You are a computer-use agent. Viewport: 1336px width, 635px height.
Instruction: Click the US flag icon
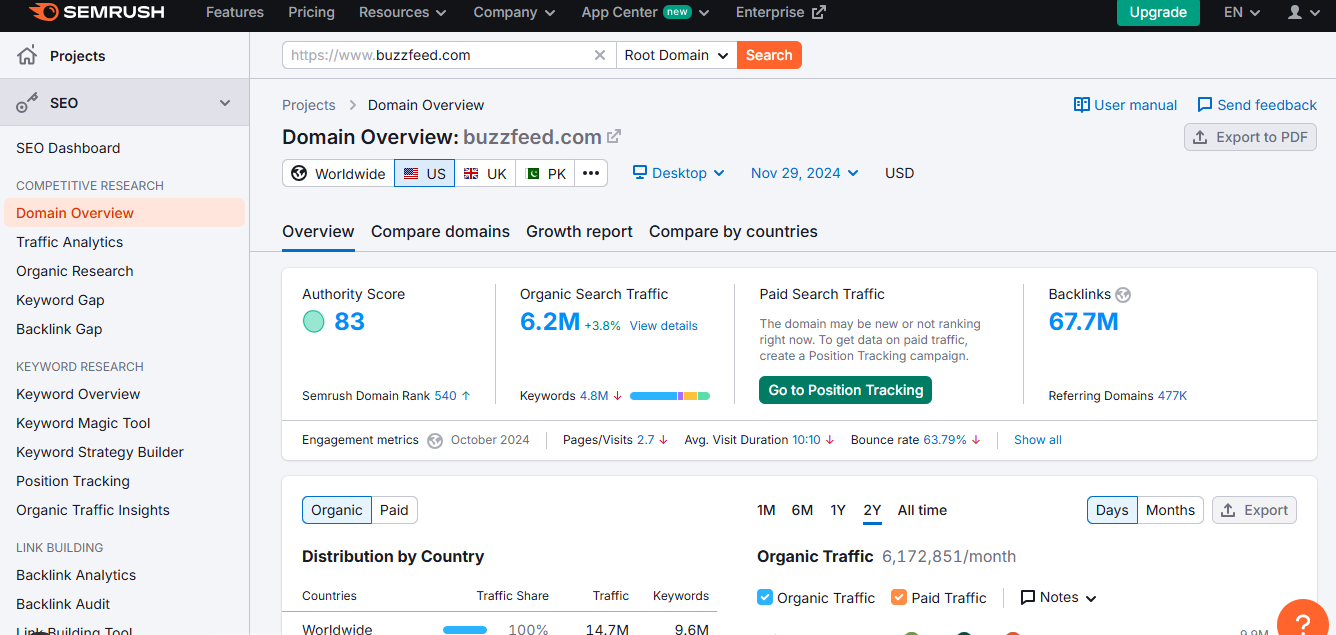point(411,173)
